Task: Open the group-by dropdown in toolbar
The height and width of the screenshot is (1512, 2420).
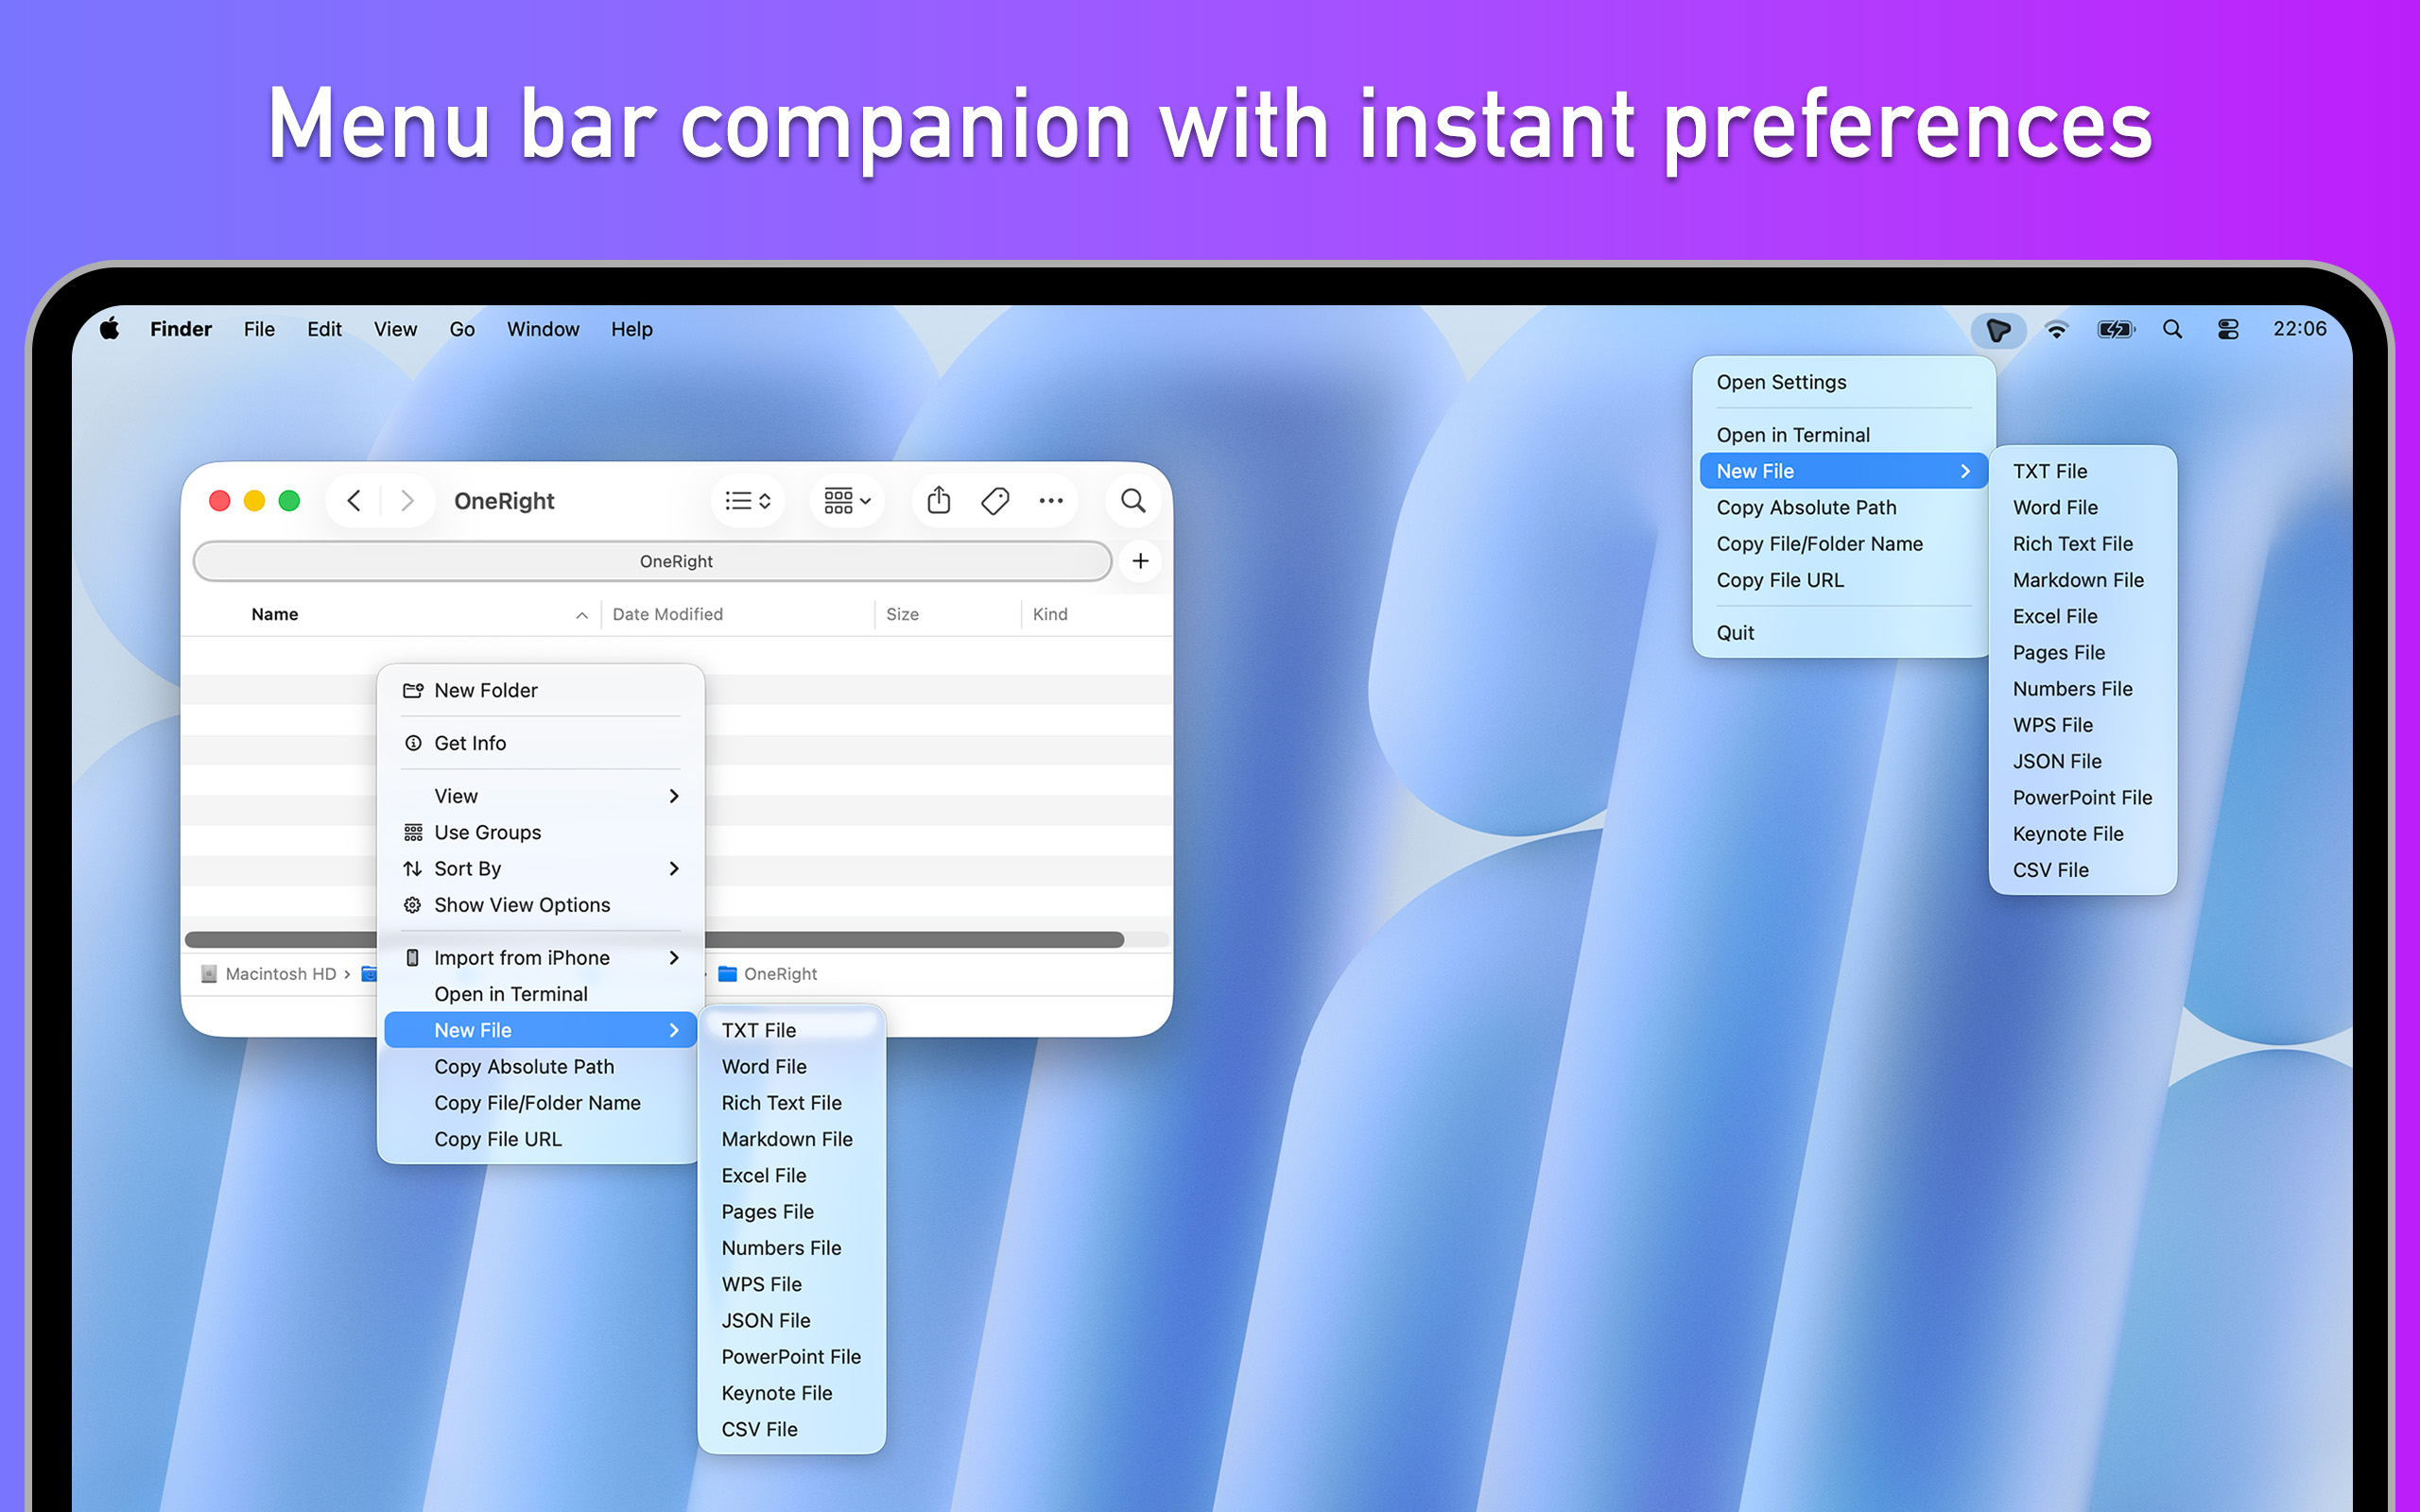Action: (x=846, y=500)
